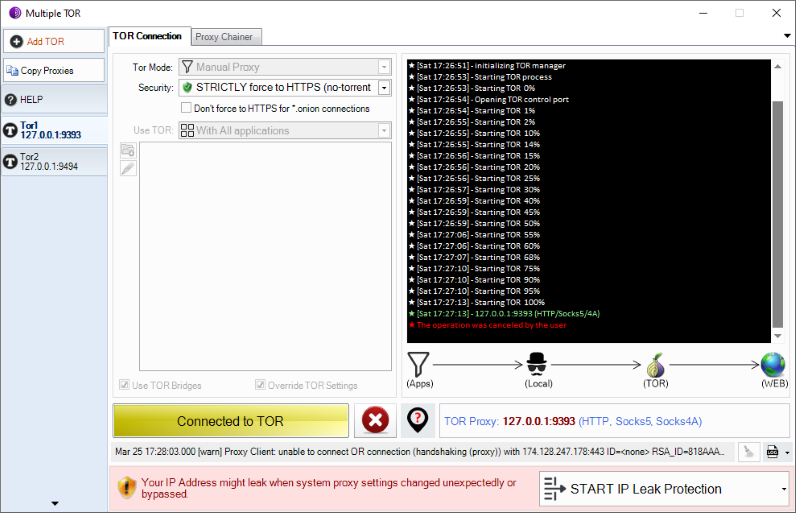This screenshot has height=513, width=796.
Task: Switch to Proxy Chainer tab
Action: [224, 37]
